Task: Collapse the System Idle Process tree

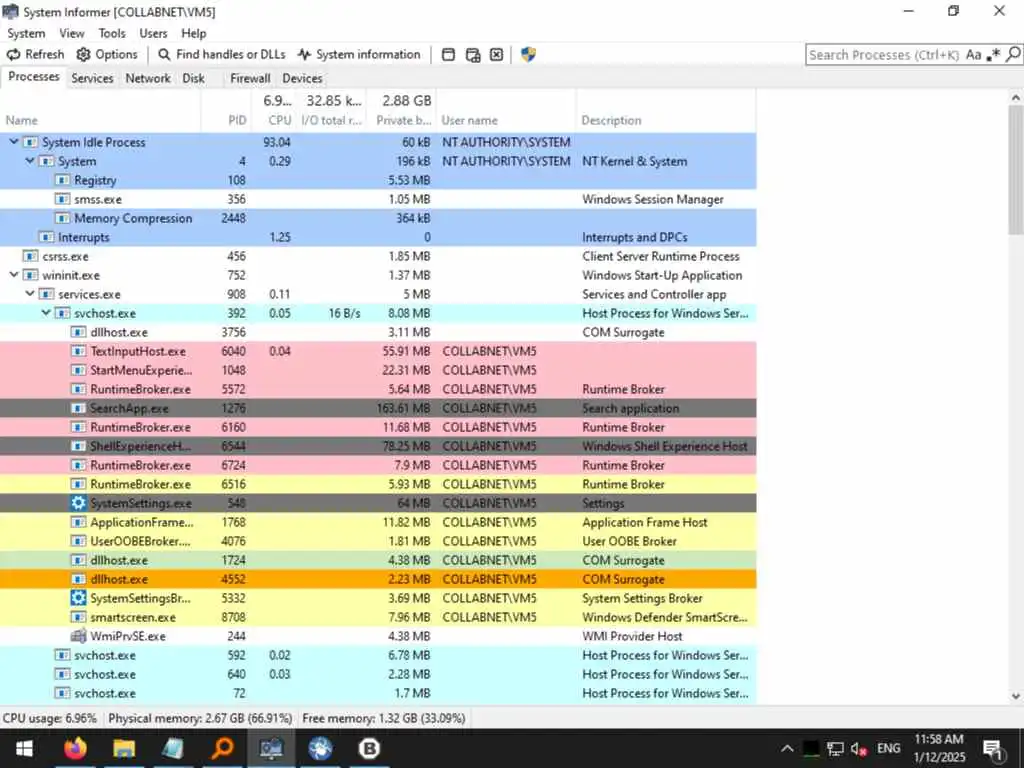Action: [14, 142]
